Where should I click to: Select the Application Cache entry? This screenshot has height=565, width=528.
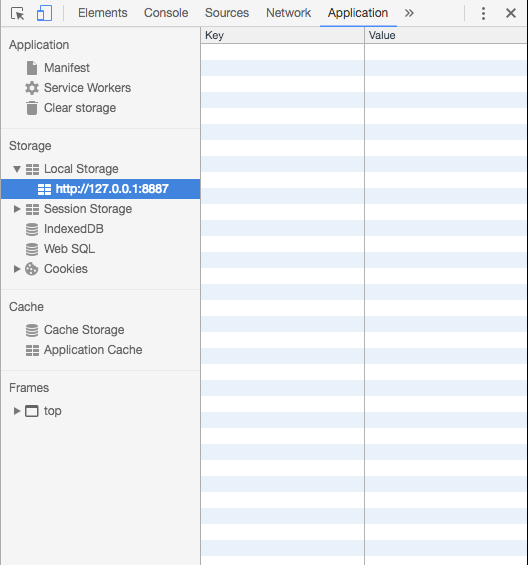point(93,350)
